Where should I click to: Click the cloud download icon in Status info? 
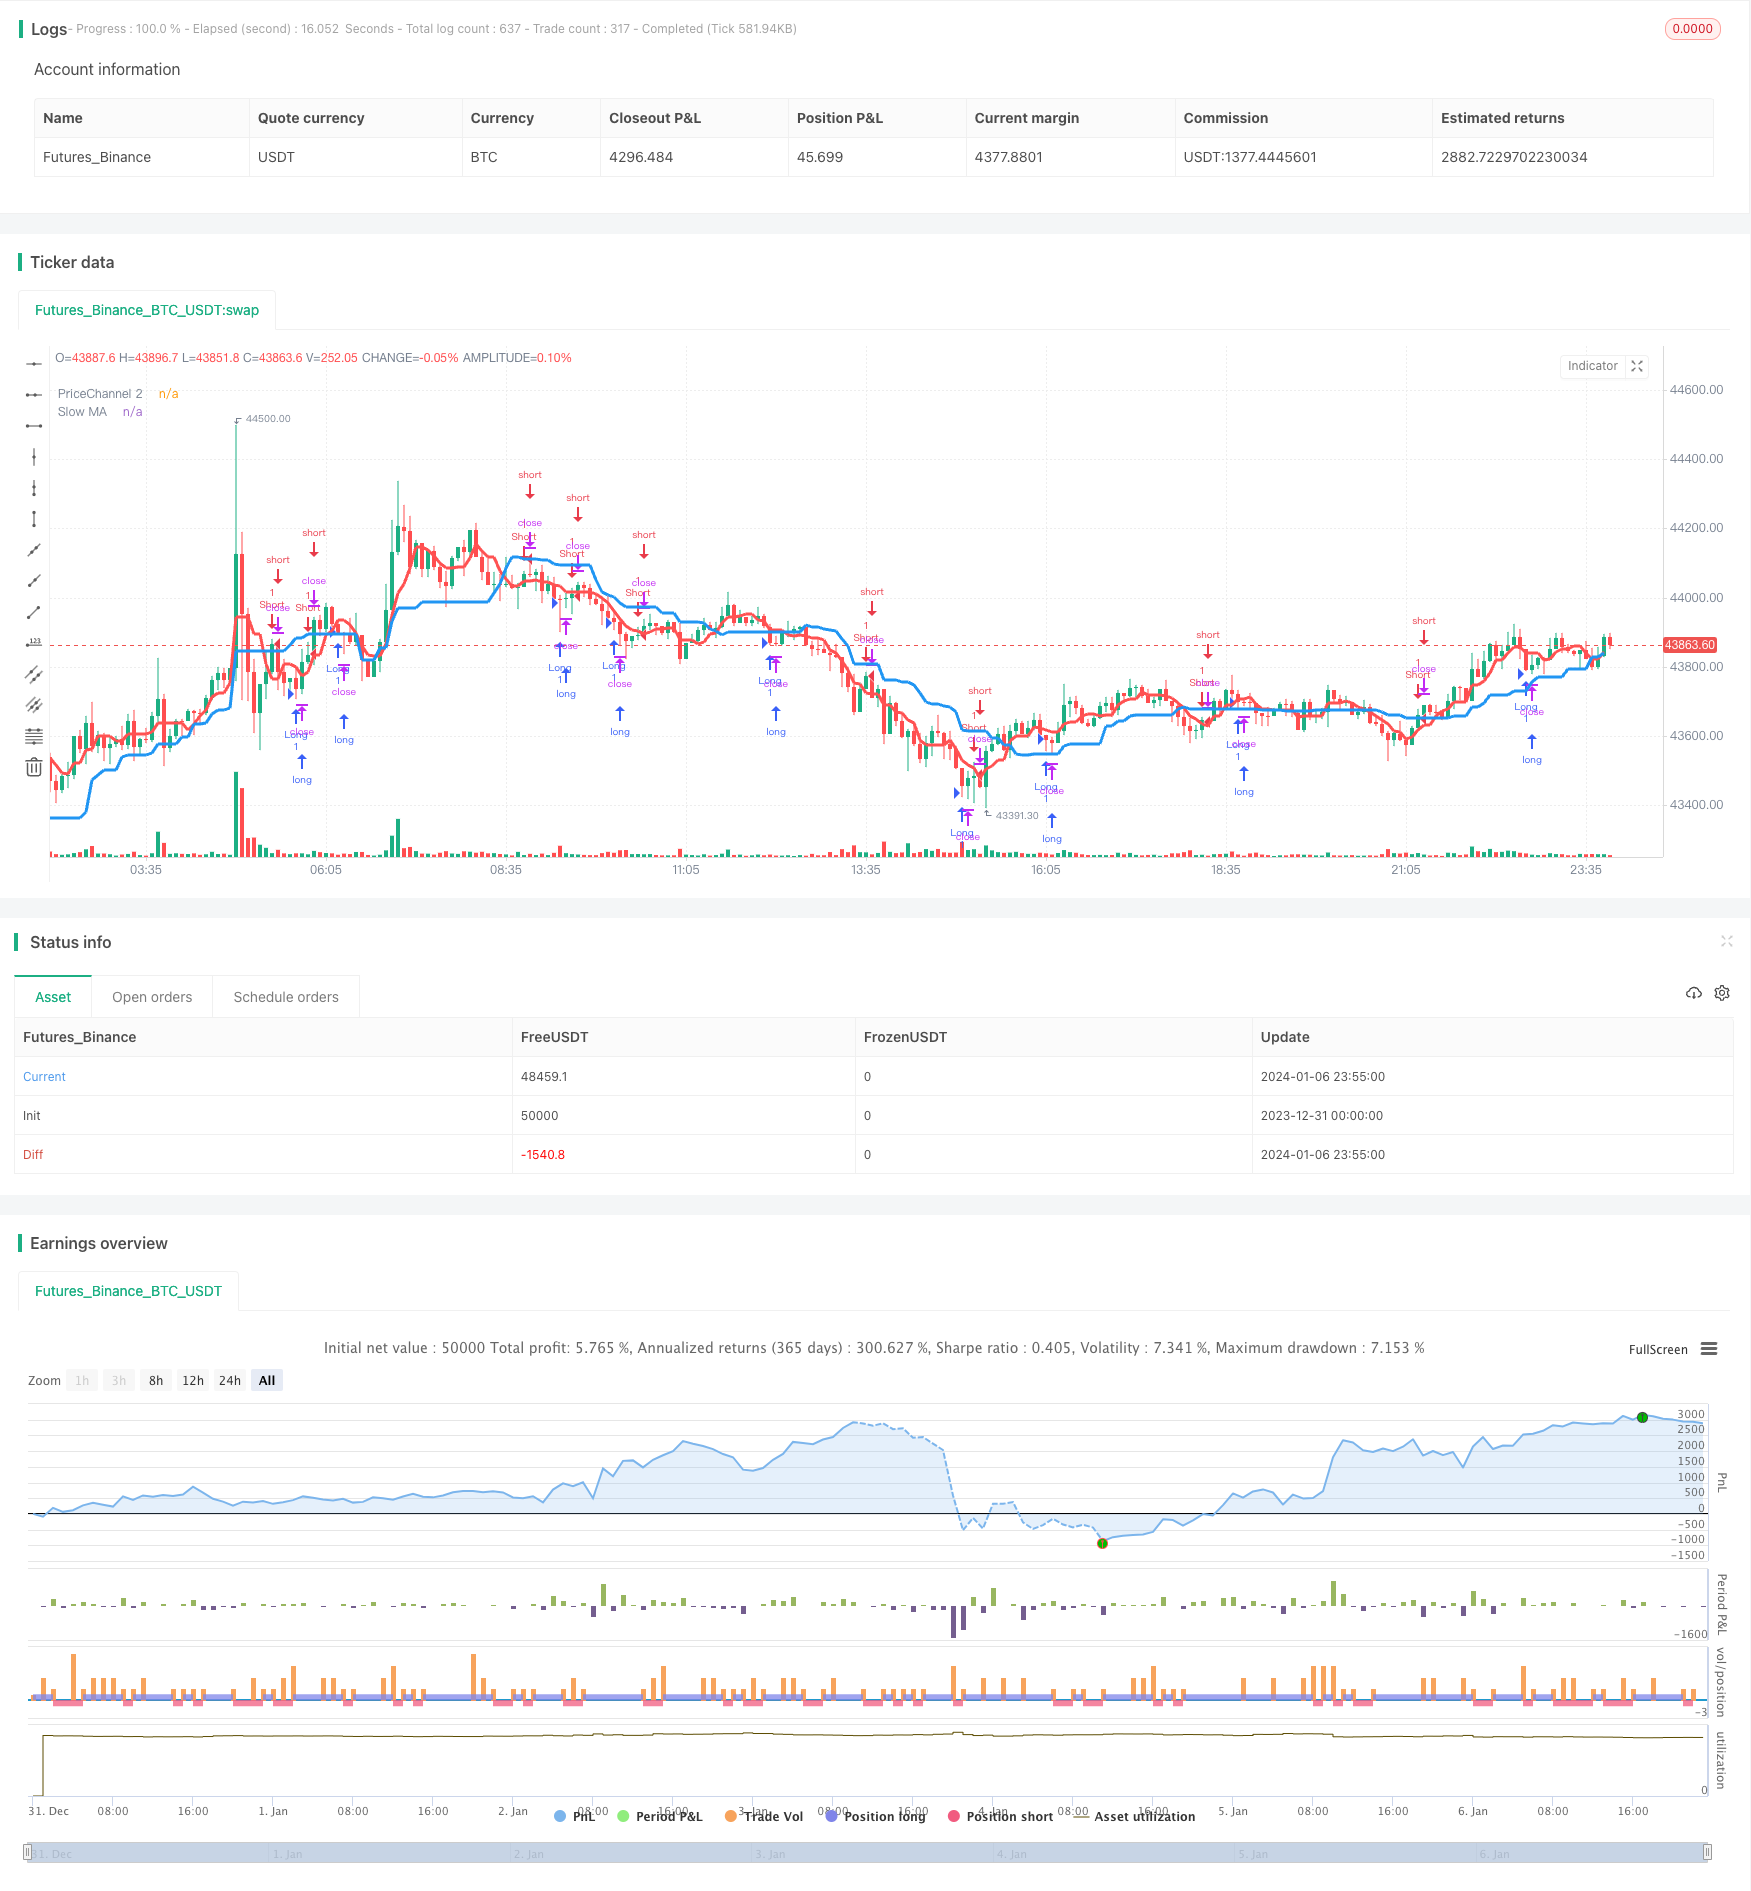[x=1694, y=993]
